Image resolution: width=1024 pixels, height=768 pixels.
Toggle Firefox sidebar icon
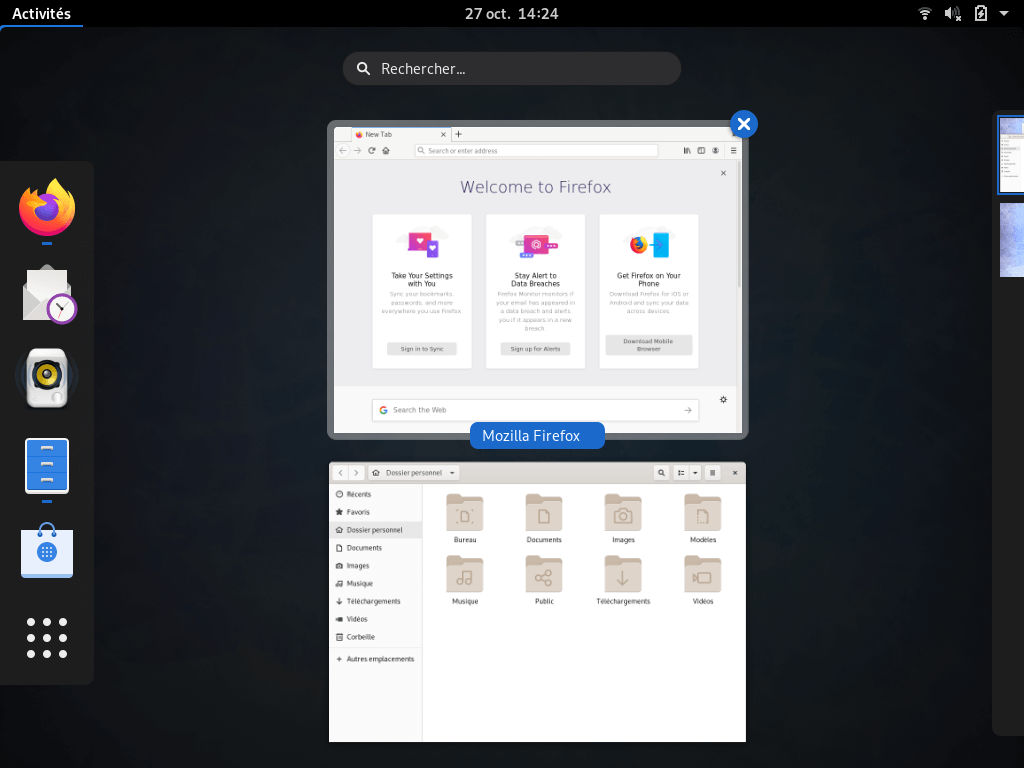click(x=701, y=150)
